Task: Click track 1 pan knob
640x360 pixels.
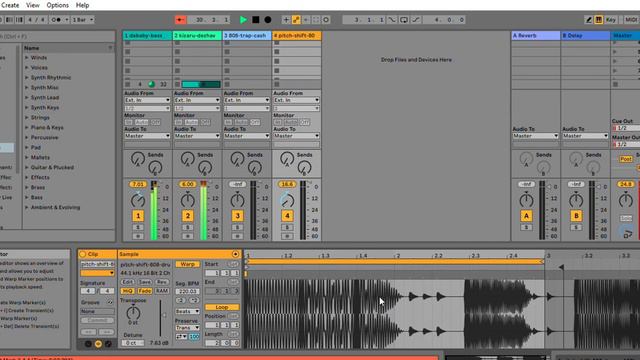Action: pyautogui.click(x=138, y=200)
